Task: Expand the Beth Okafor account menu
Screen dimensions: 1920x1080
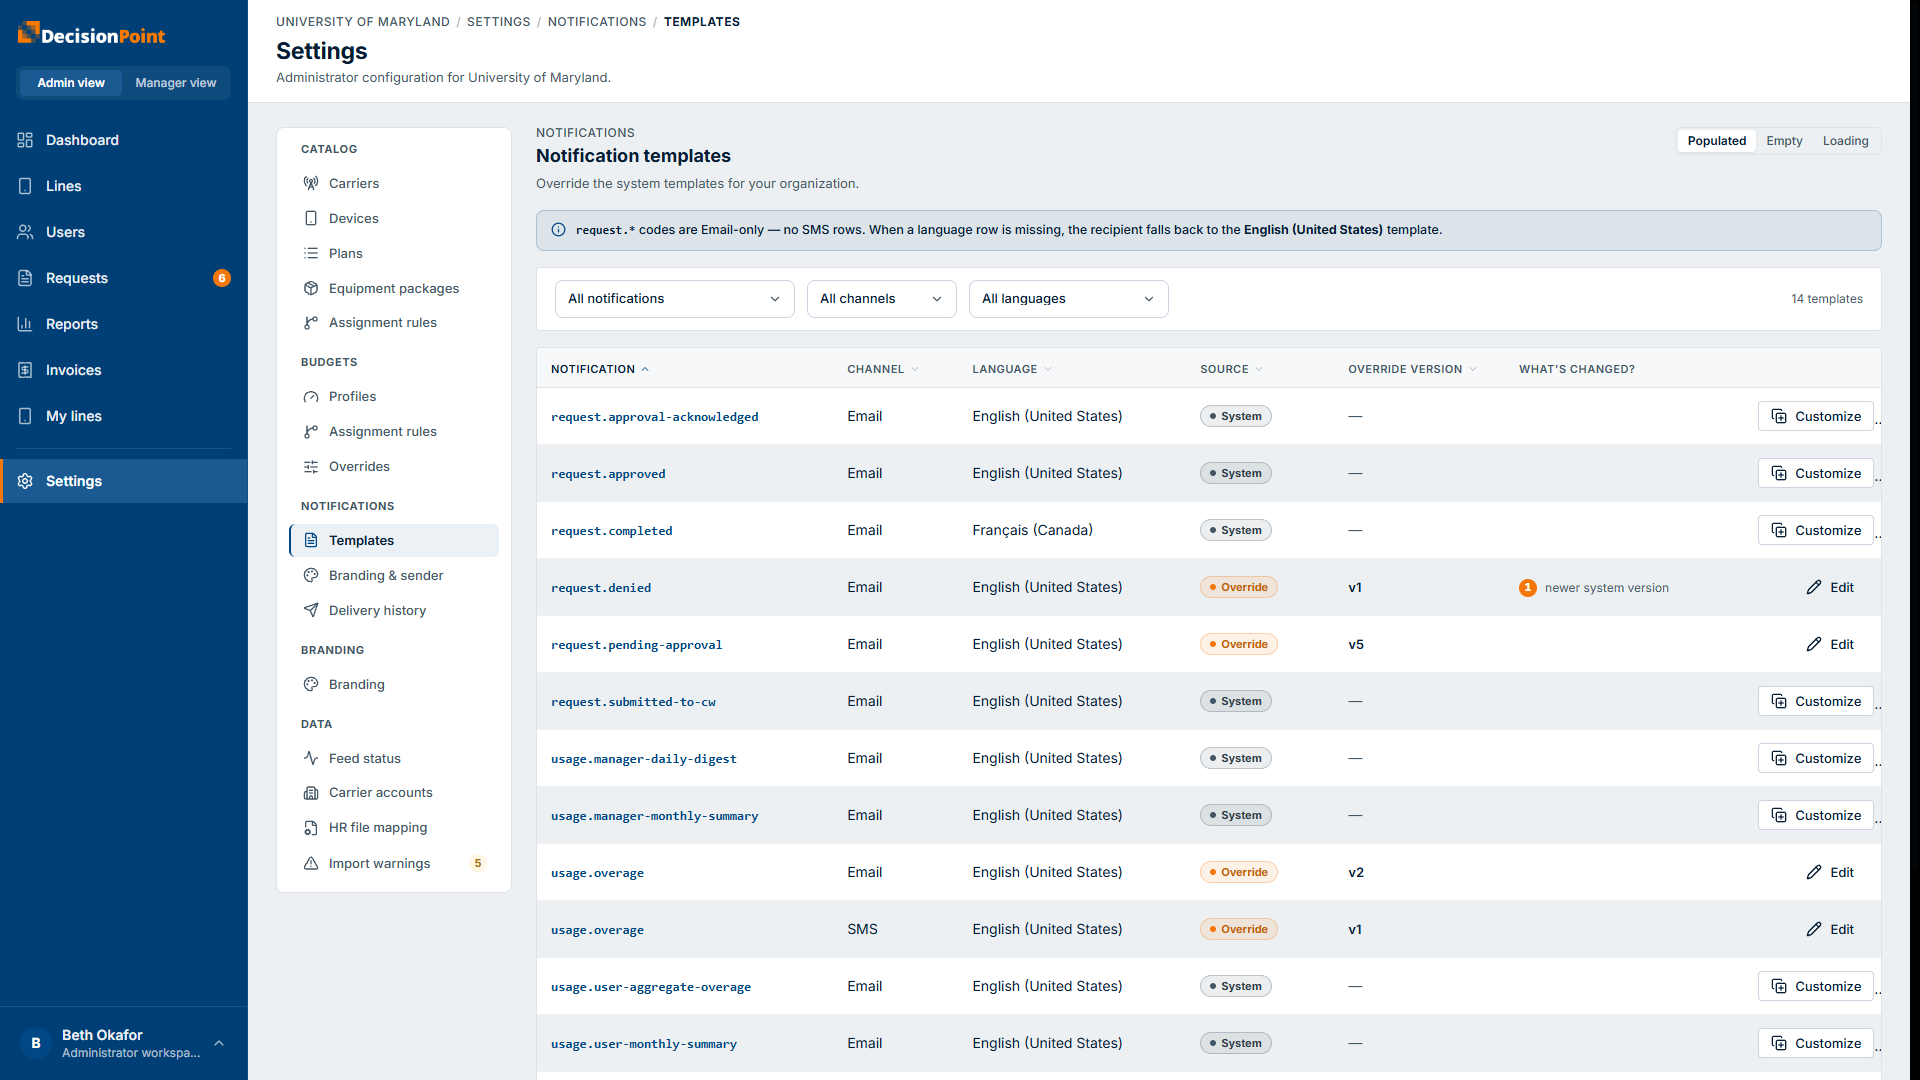Action: click(x=124, y=1043)
